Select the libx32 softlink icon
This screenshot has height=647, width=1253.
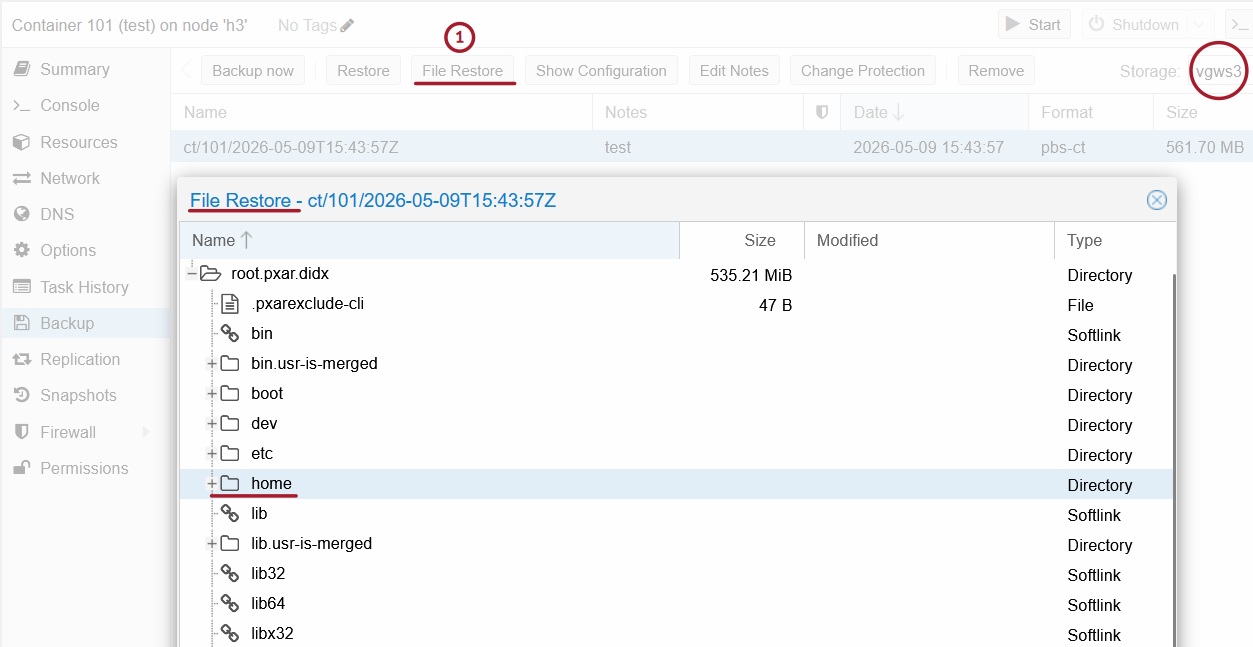tap(230, 633)
